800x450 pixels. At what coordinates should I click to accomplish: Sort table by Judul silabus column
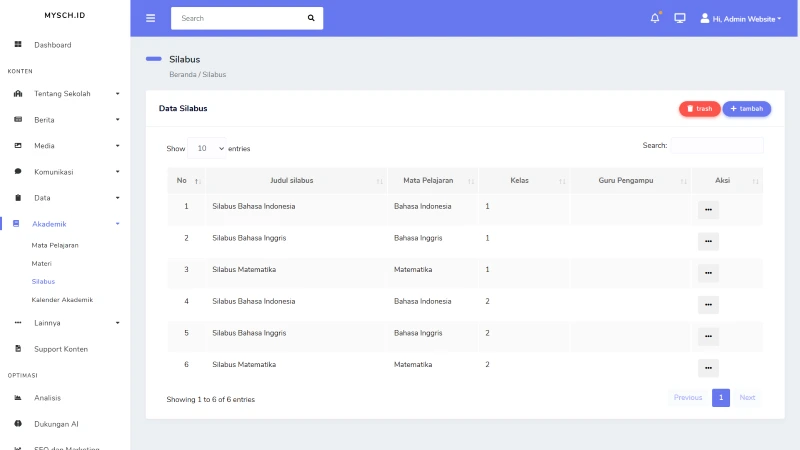tap(293, 181)
